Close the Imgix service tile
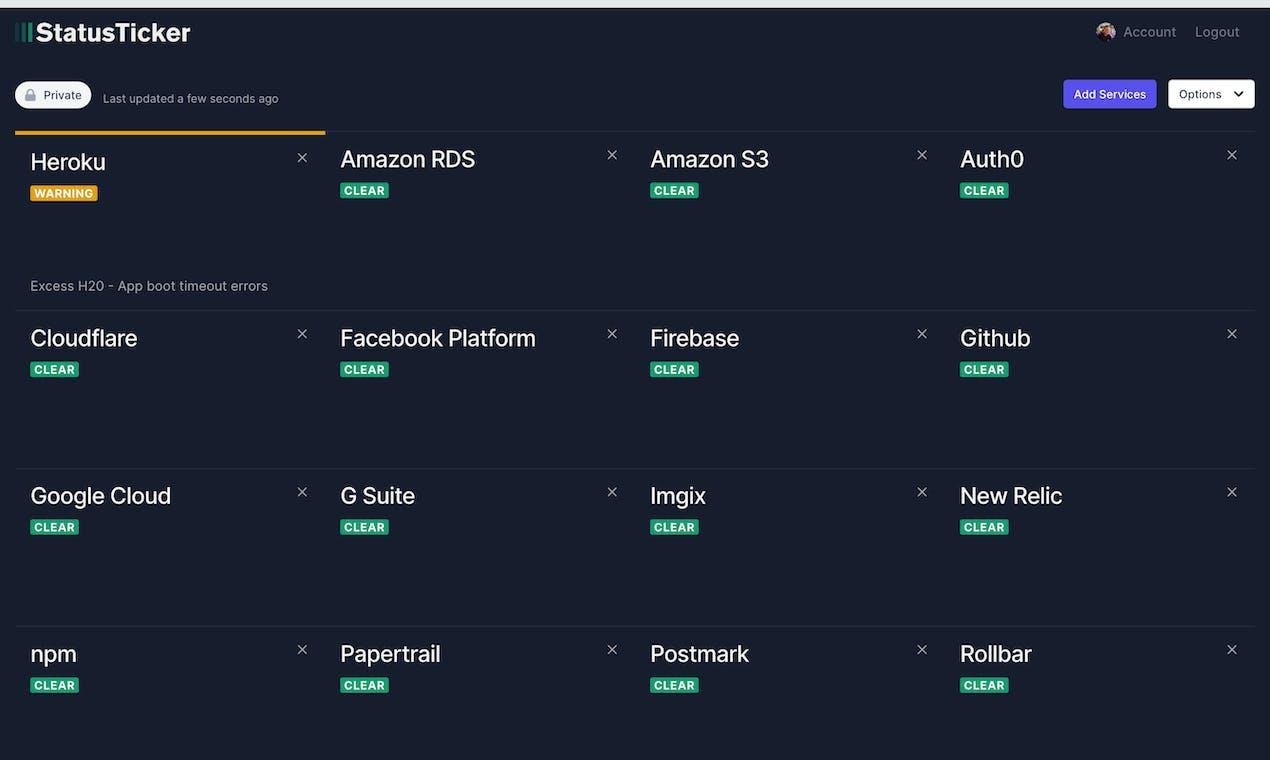Viewport: 1270px width, 760px height. 922,492
